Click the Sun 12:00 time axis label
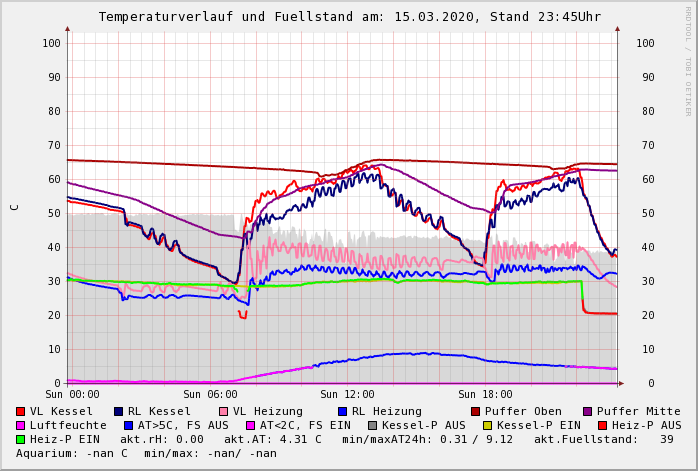This screenshot has width=698, height=471. tap(347, 395)
